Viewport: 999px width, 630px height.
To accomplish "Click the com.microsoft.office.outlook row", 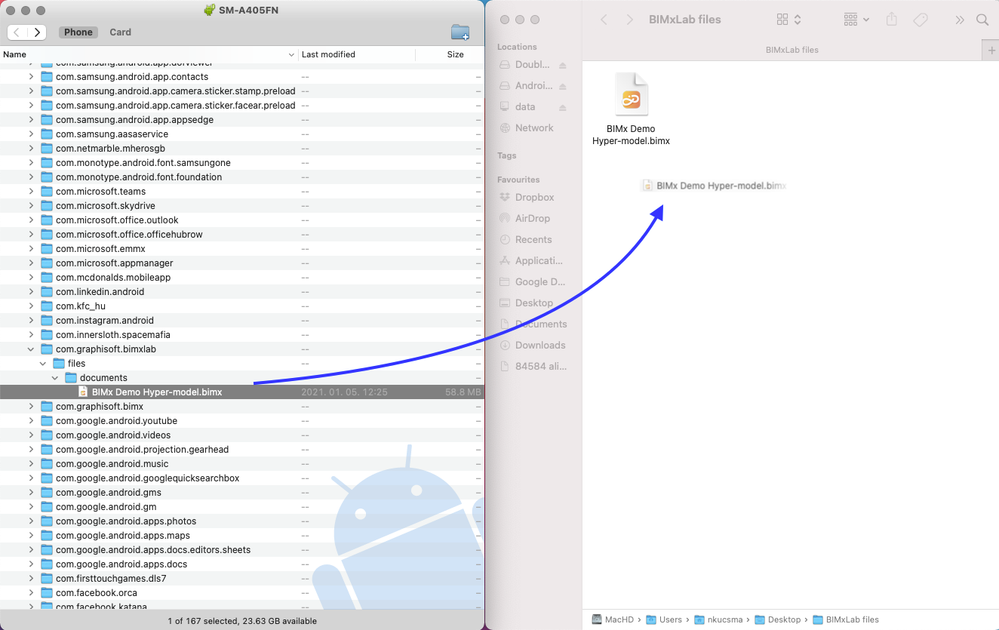I will point(242,220).
